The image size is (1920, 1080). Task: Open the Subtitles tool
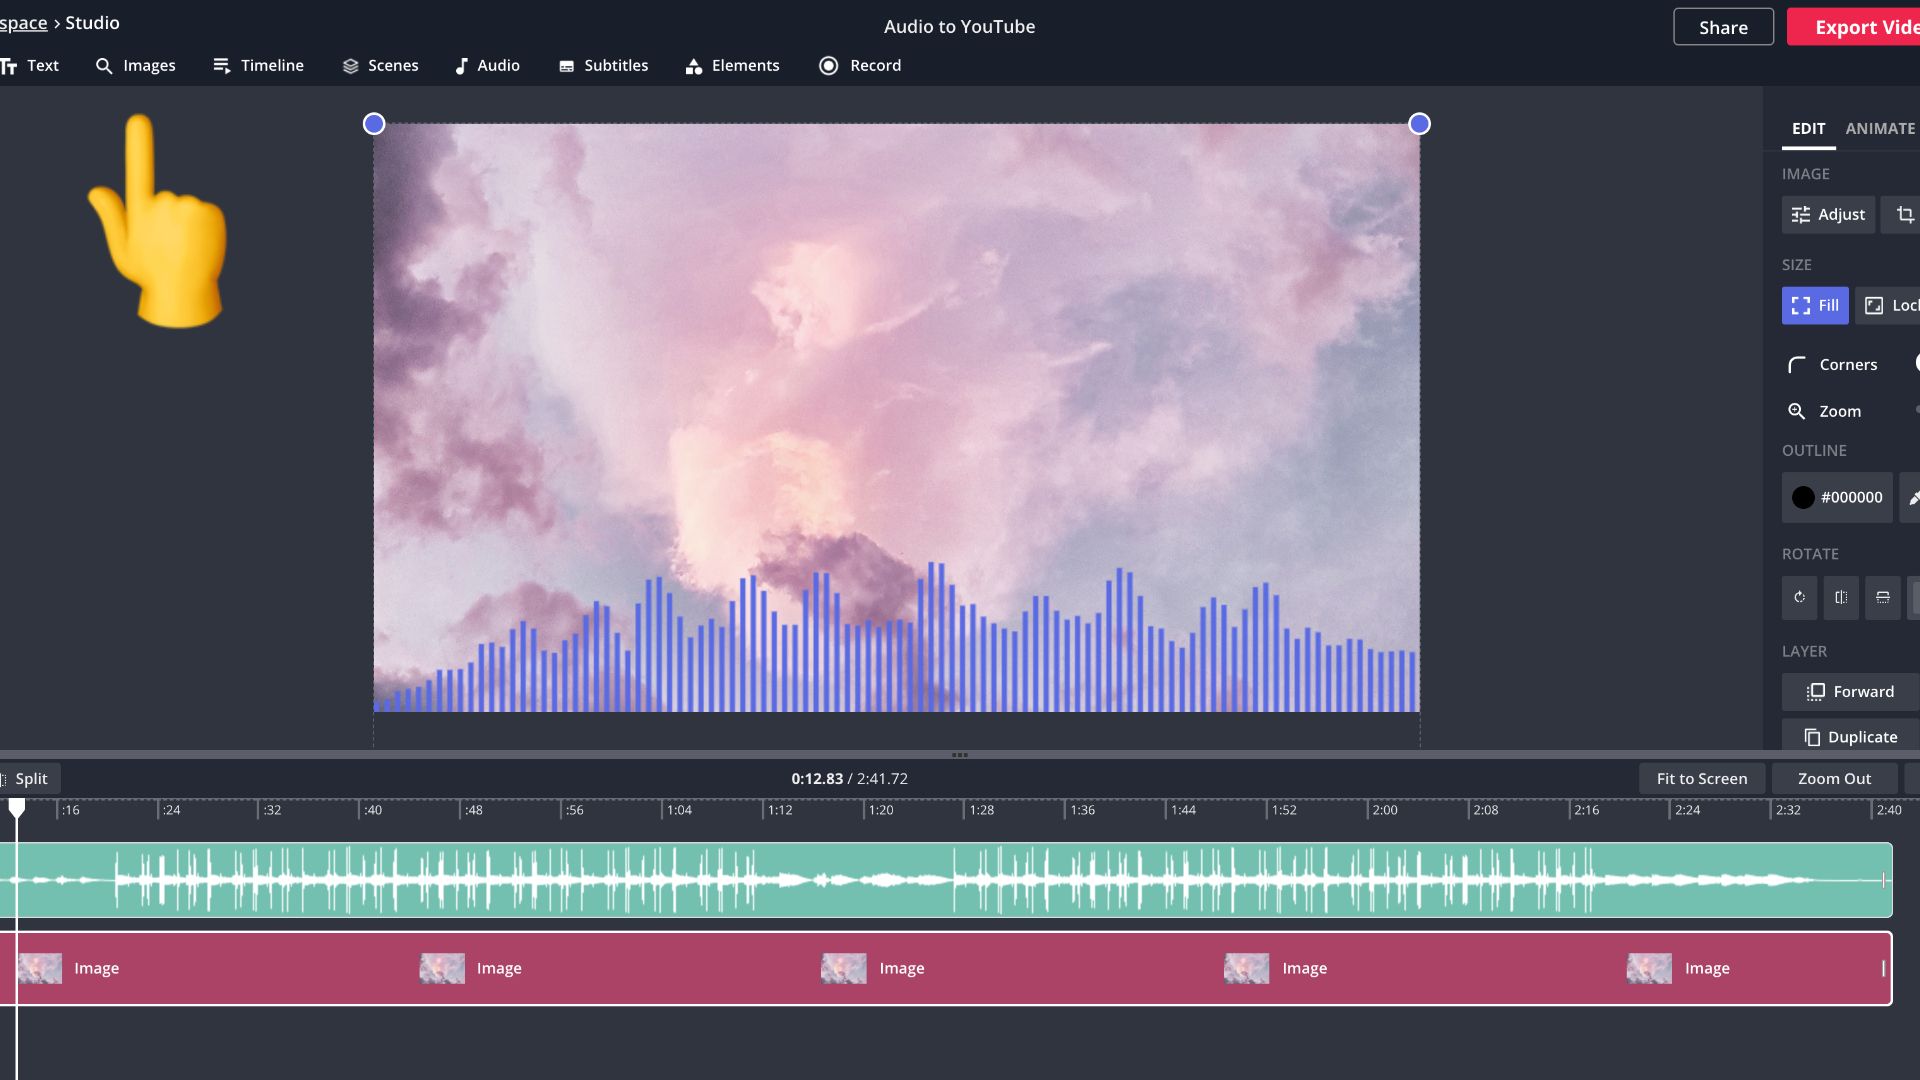603,66
